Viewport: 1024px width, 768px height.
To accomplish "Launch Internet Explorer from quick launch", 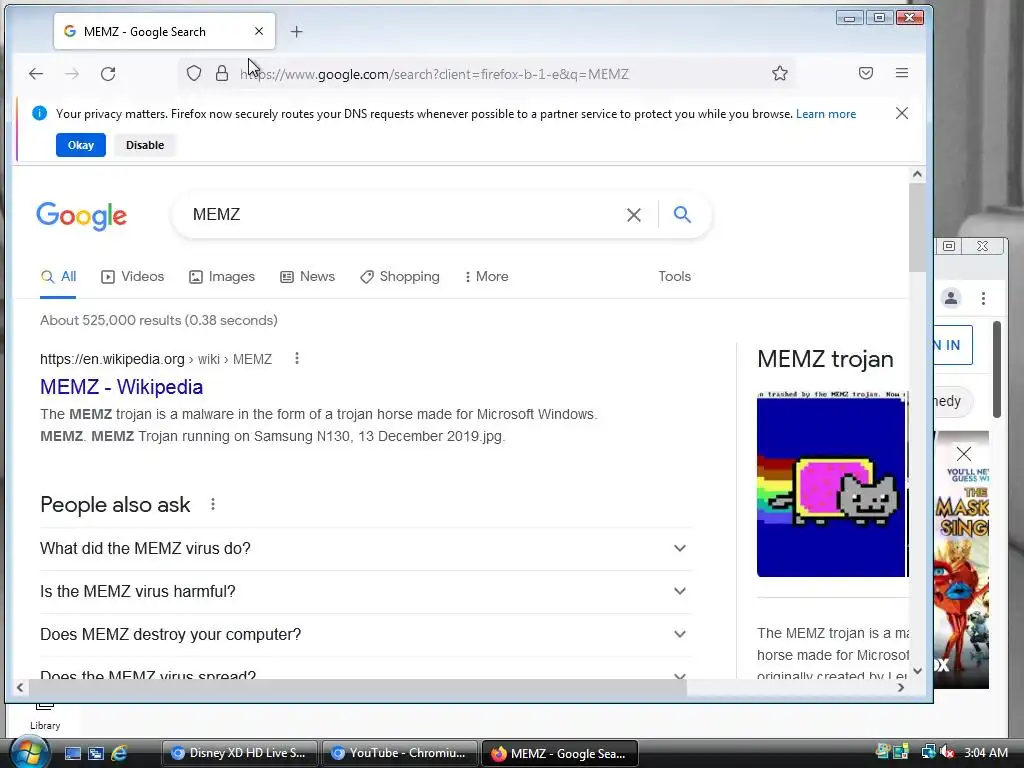I will pos(120,753).
